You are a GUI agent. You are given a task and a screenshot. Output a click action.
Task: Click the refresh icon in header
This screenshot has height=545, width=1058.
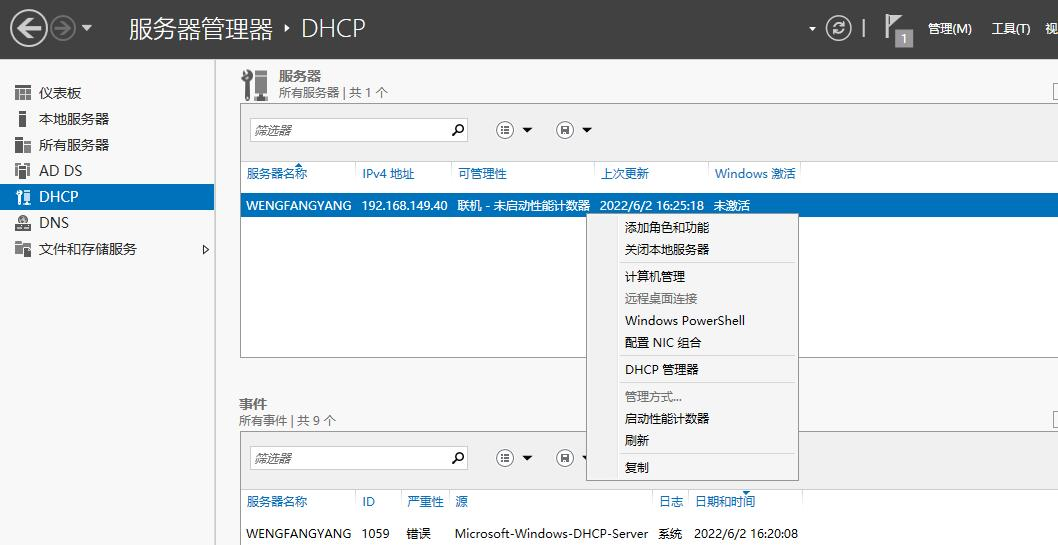(x=839, y=28)
